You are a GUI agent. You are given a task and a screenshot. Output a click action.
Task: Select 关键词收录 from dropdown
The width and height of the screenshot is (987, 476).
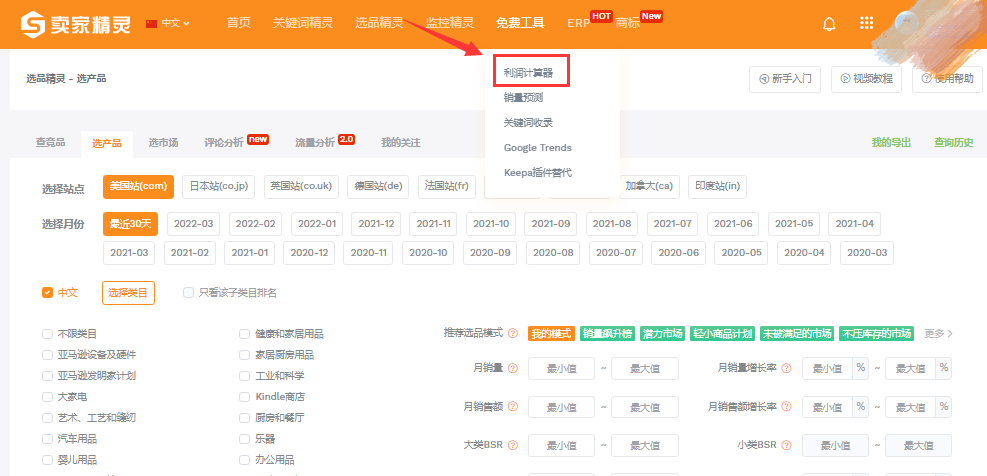pos(528,123)
